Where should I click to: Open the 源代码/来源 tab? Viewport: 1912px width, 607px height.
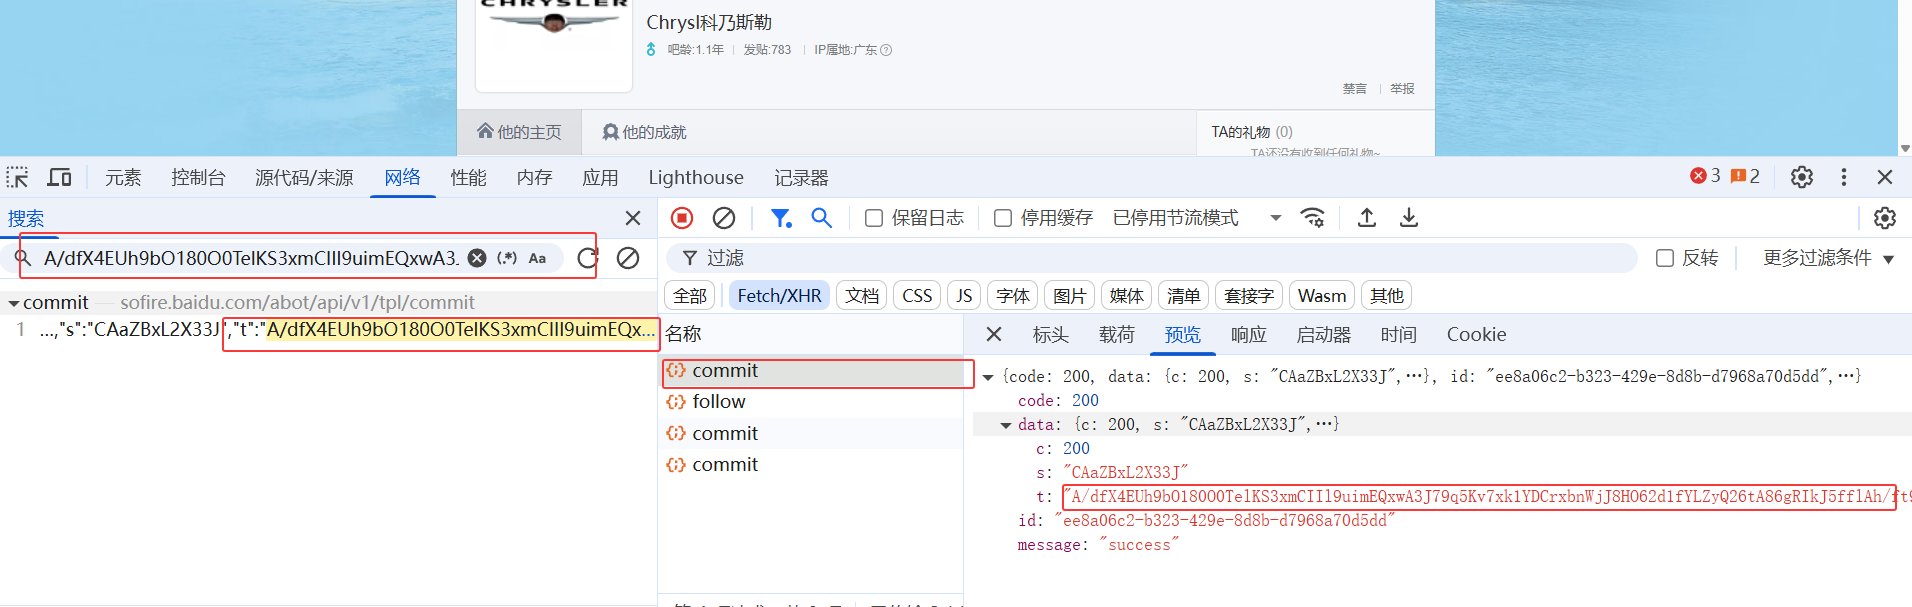(x=304, y=177)
